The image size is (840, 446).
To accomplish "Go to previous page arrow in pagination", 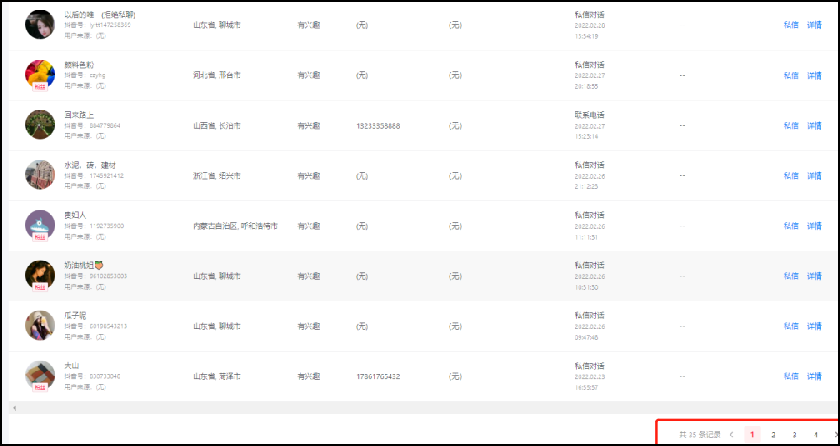I will point(731,435).
